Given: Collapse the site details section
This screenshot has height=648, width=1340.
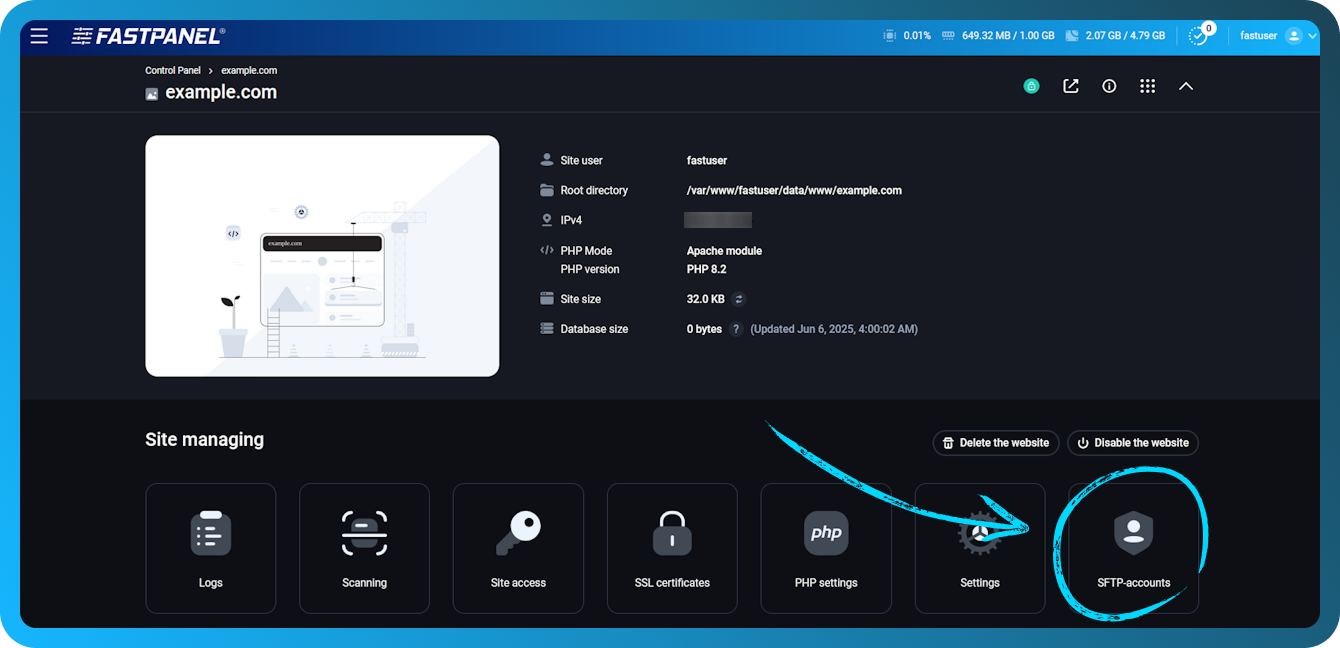Looking at the screenshot, I should click(1186, 86).
